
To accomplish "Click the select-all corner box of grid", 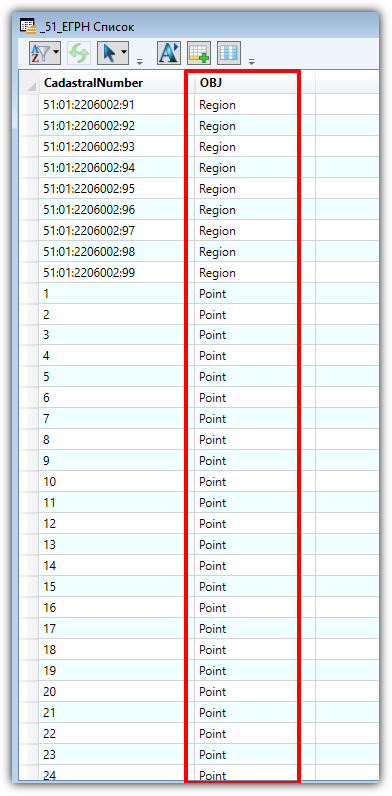I will 29,82.
